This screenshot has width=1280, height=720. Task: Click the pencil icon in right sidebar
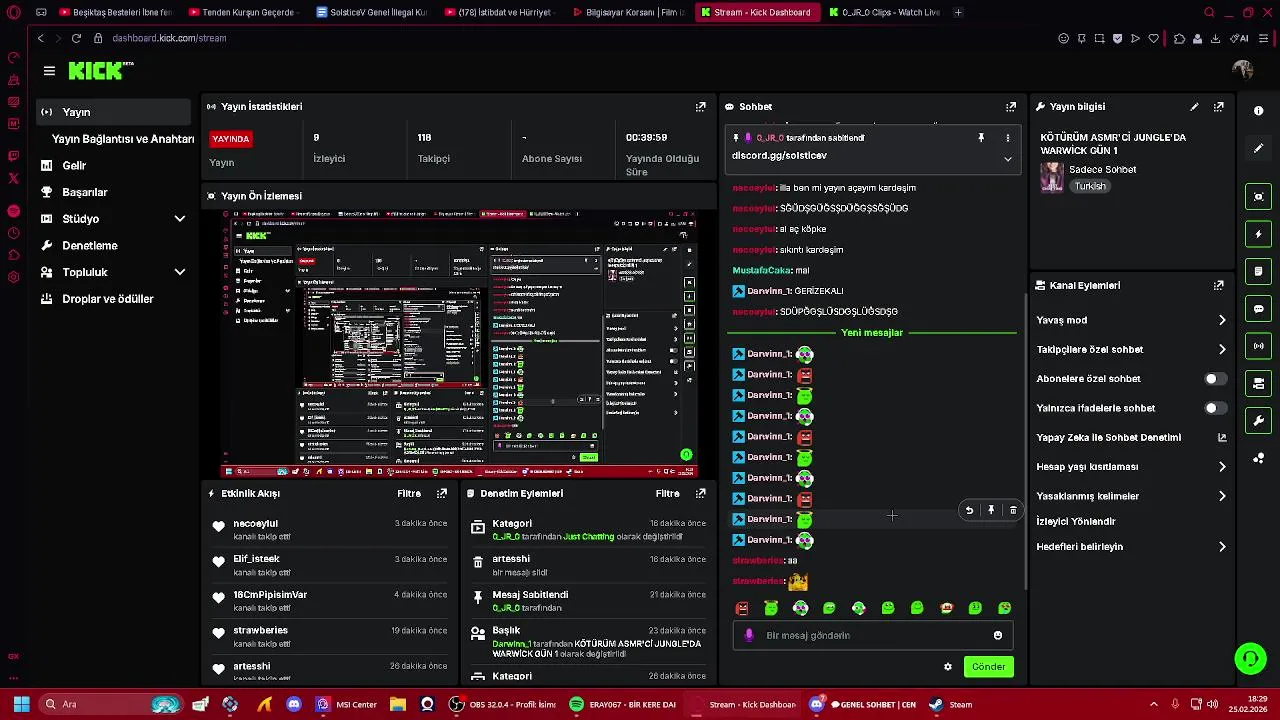pyautogui.click(x=1259, y=148)
